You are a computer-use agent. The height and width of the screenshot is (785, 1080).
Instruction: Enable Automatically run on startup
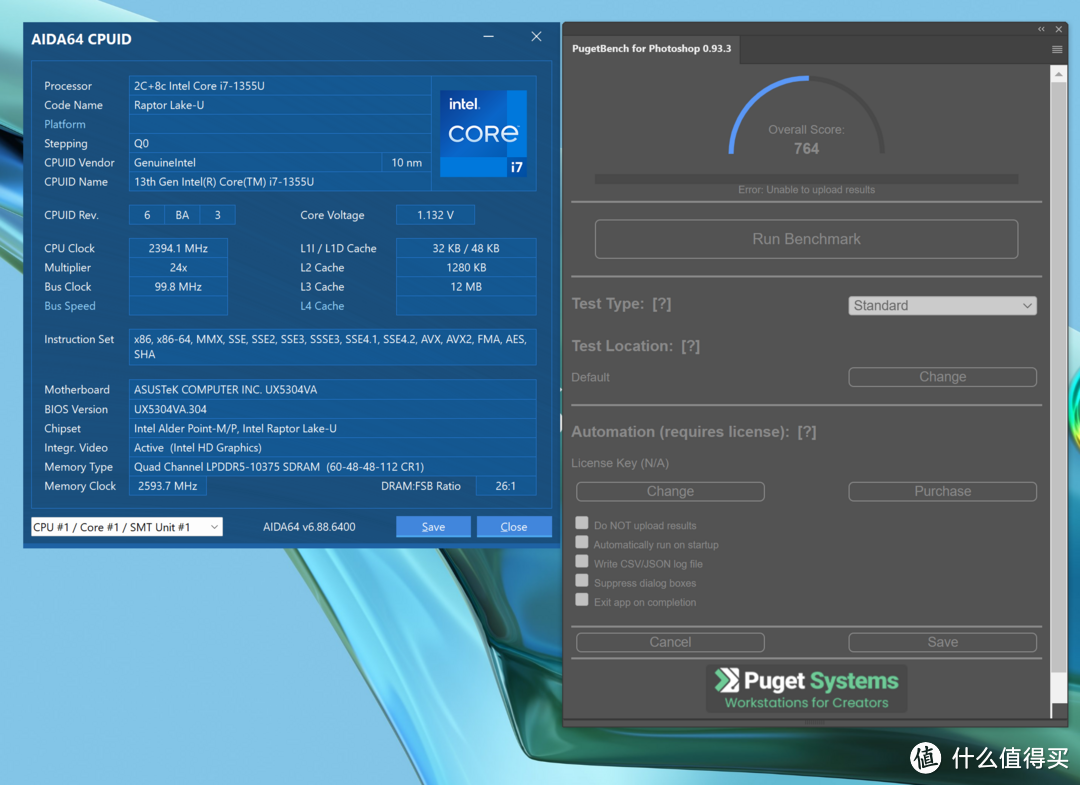[582, 543]
